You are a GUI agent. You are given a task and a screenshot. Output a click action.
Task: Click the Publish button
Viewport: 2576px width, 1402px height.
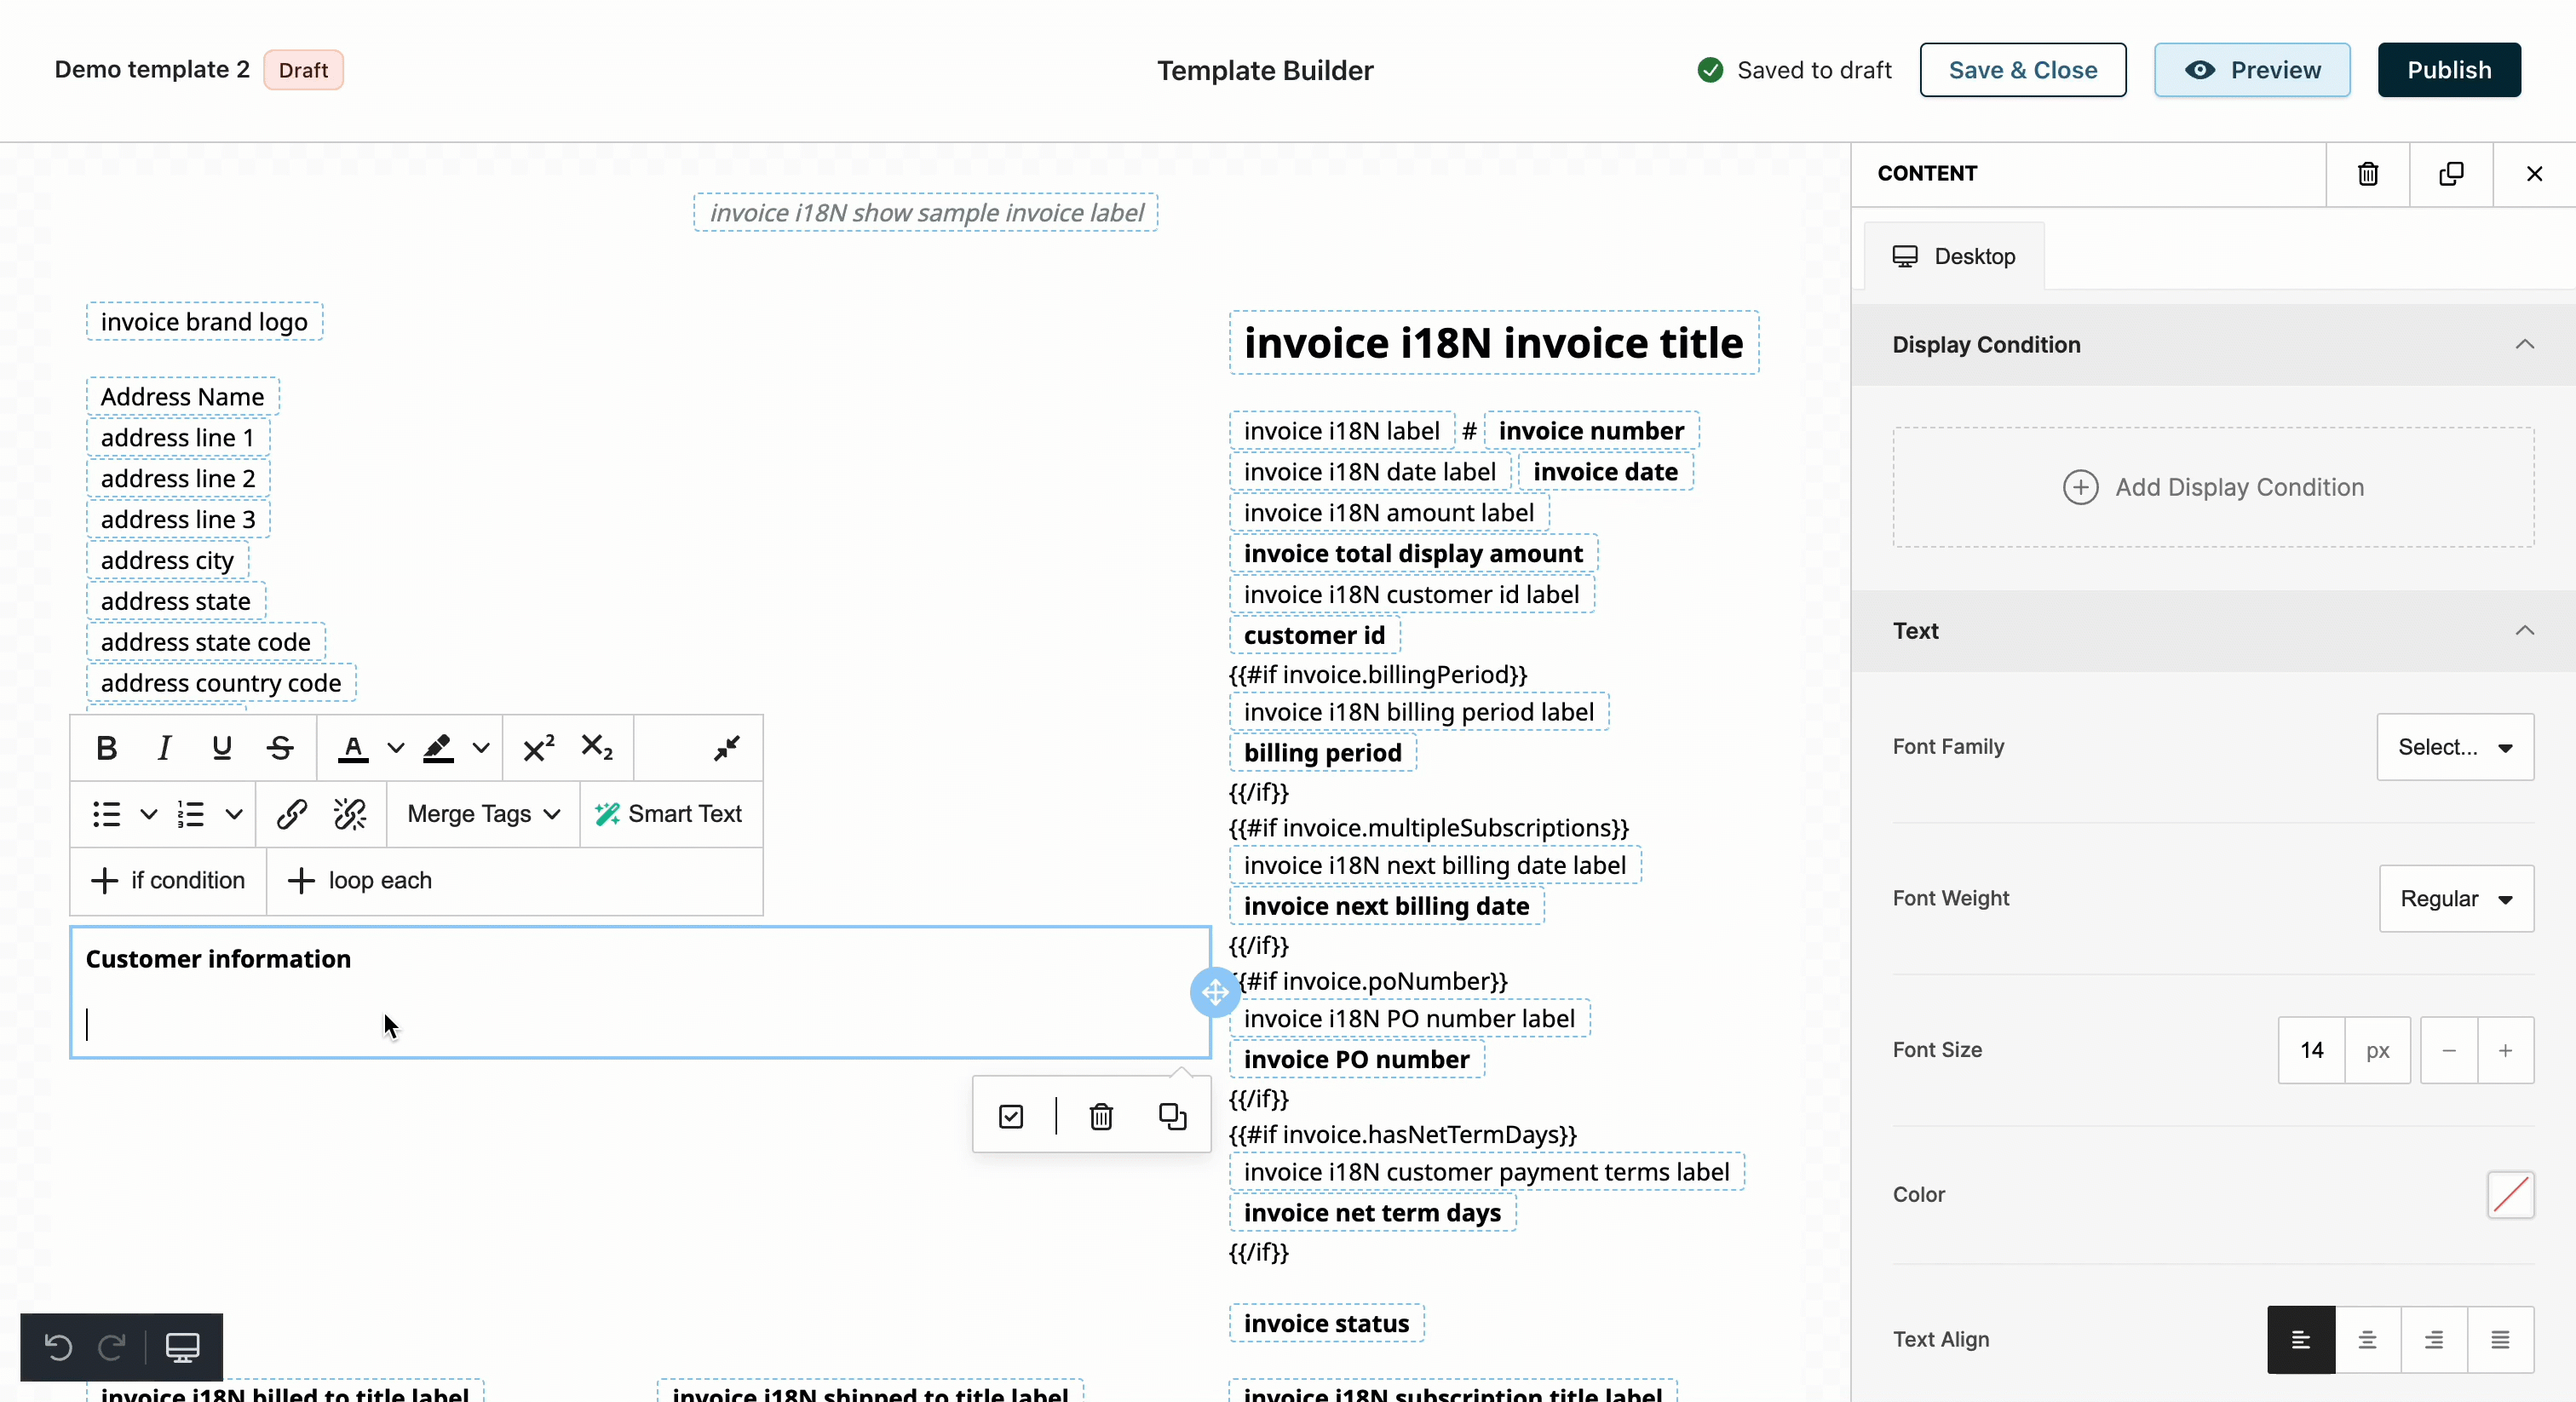(x=2448, y=70)
